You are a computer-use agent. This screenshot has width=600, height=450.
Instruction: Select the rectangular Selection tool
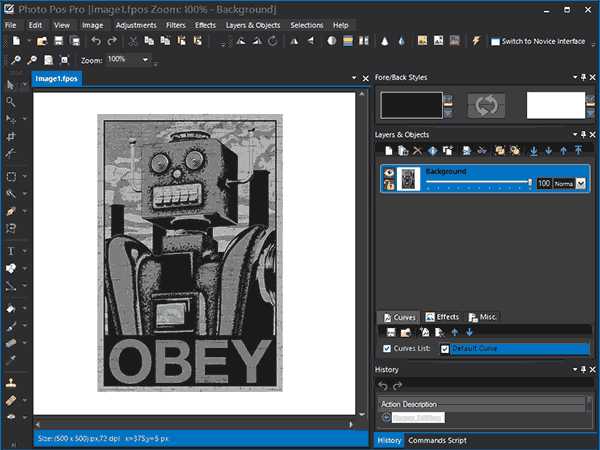click(x=11, y=176)
